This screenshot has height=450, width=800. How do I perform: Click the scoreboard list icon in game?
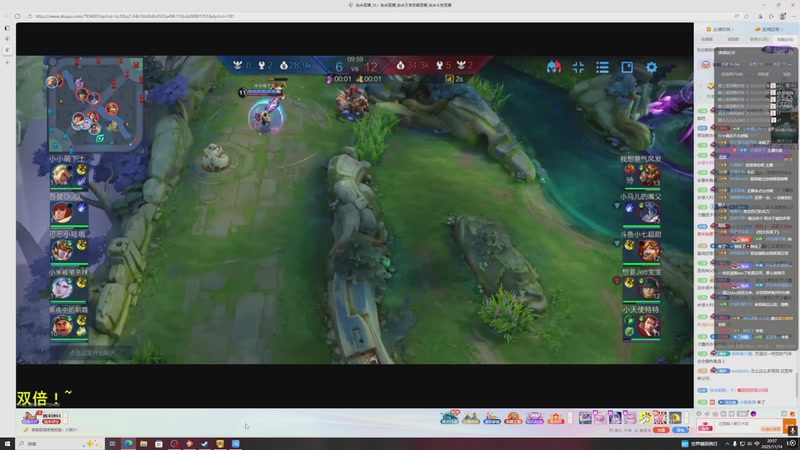[x=603, y=67]
